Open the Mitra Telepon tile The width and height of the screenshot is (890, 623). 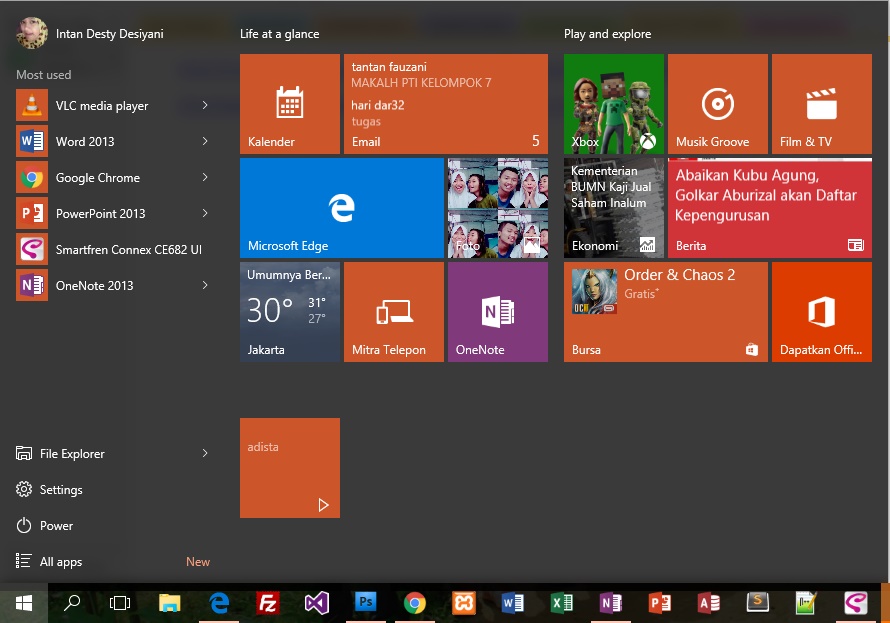tap(393, 311)
